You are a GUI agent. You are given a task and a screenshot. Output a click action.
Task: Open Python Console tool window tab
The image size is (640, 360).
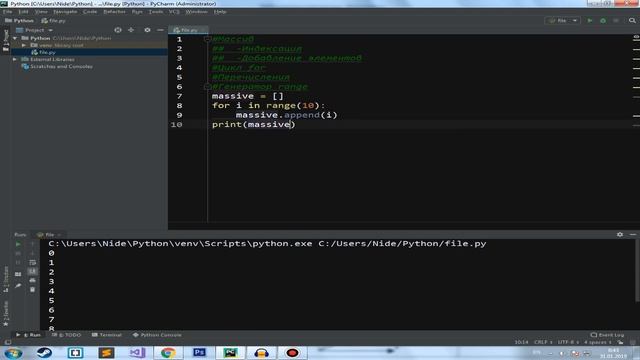(x=157, y=335)
